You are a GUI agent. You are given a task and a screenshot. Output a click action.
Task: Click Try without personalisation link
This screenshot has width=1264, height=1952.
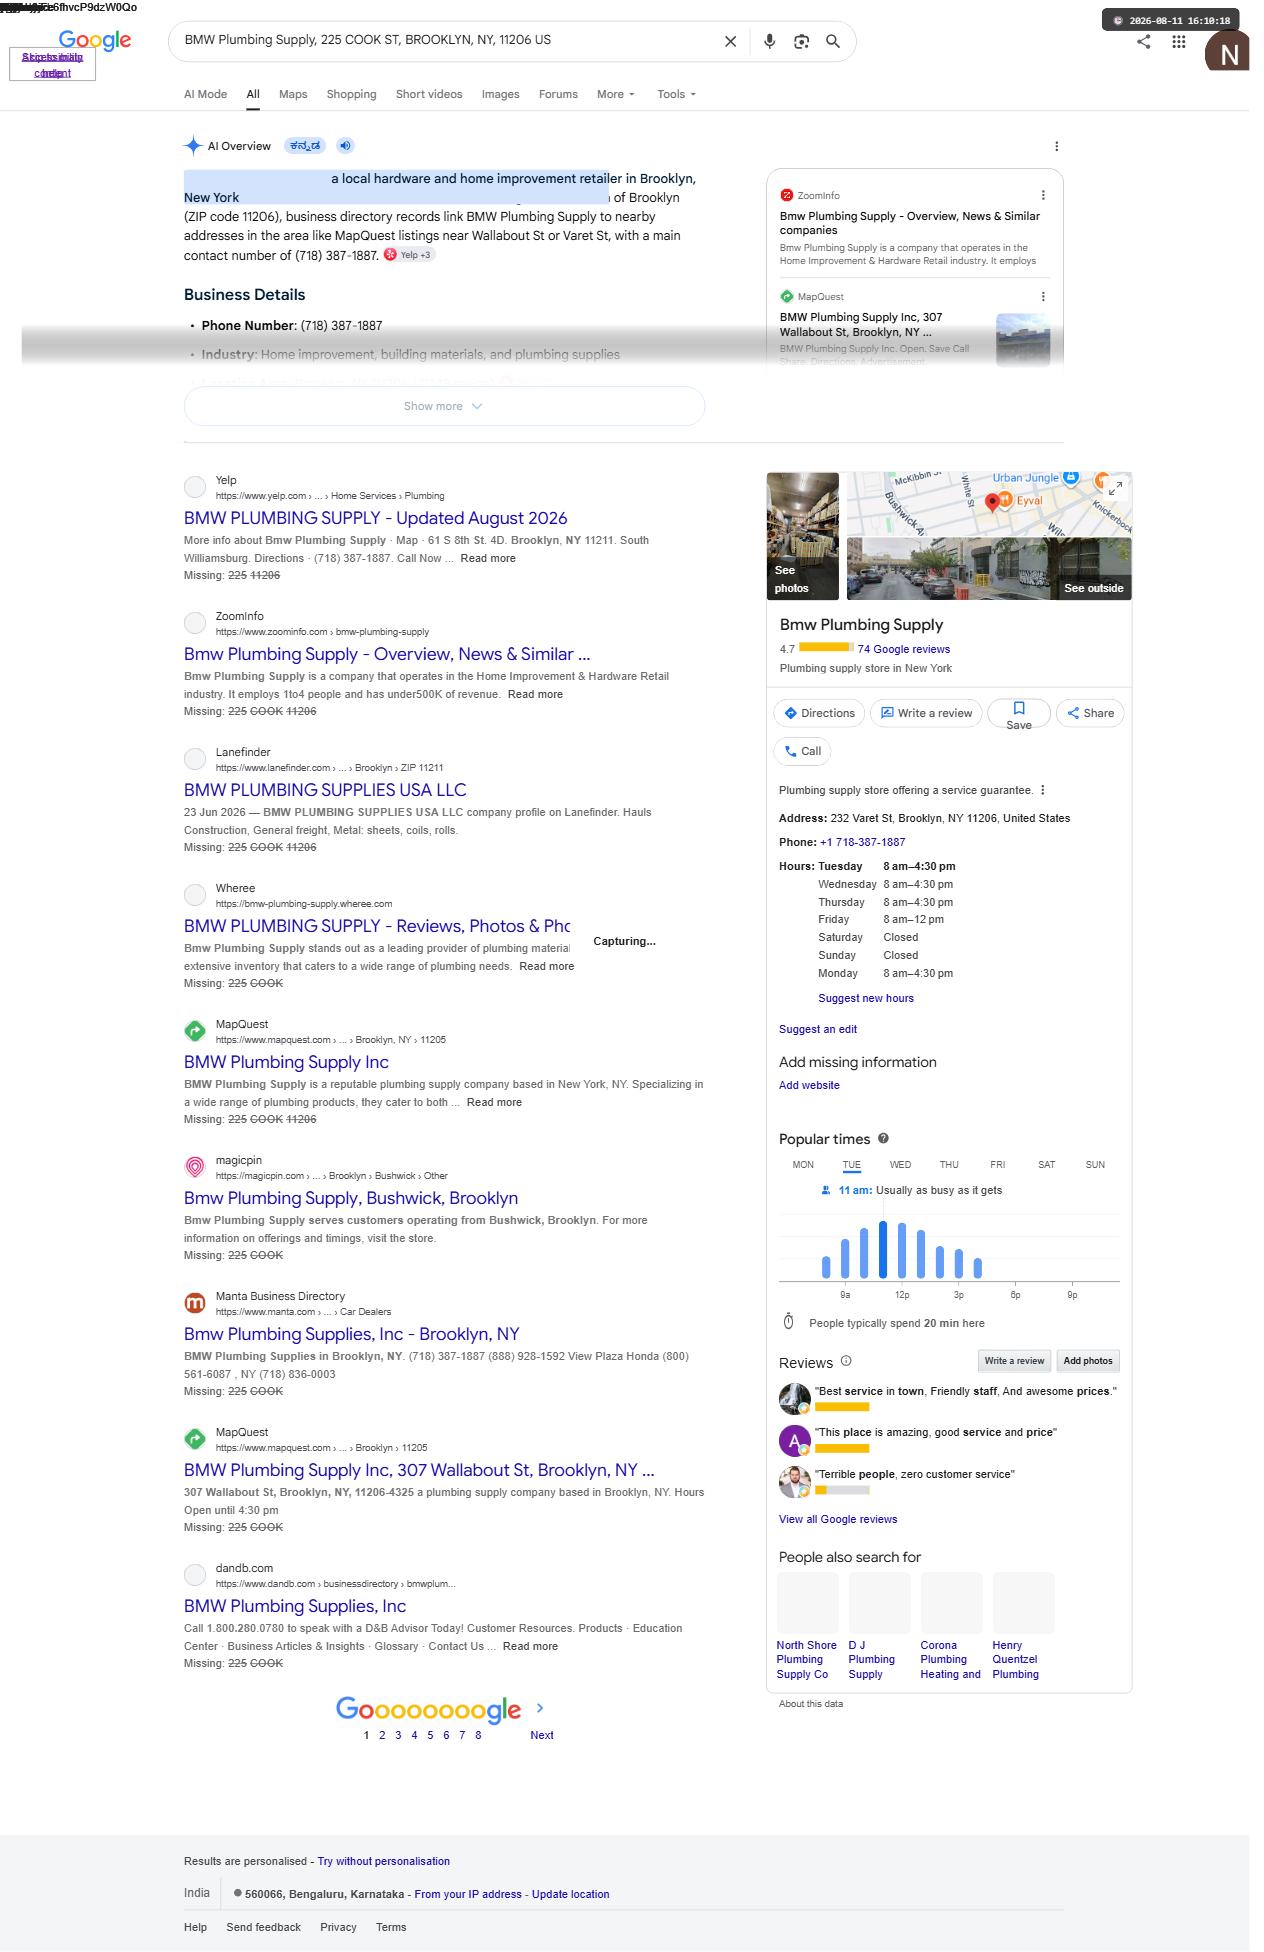[x=383, y=1861]
